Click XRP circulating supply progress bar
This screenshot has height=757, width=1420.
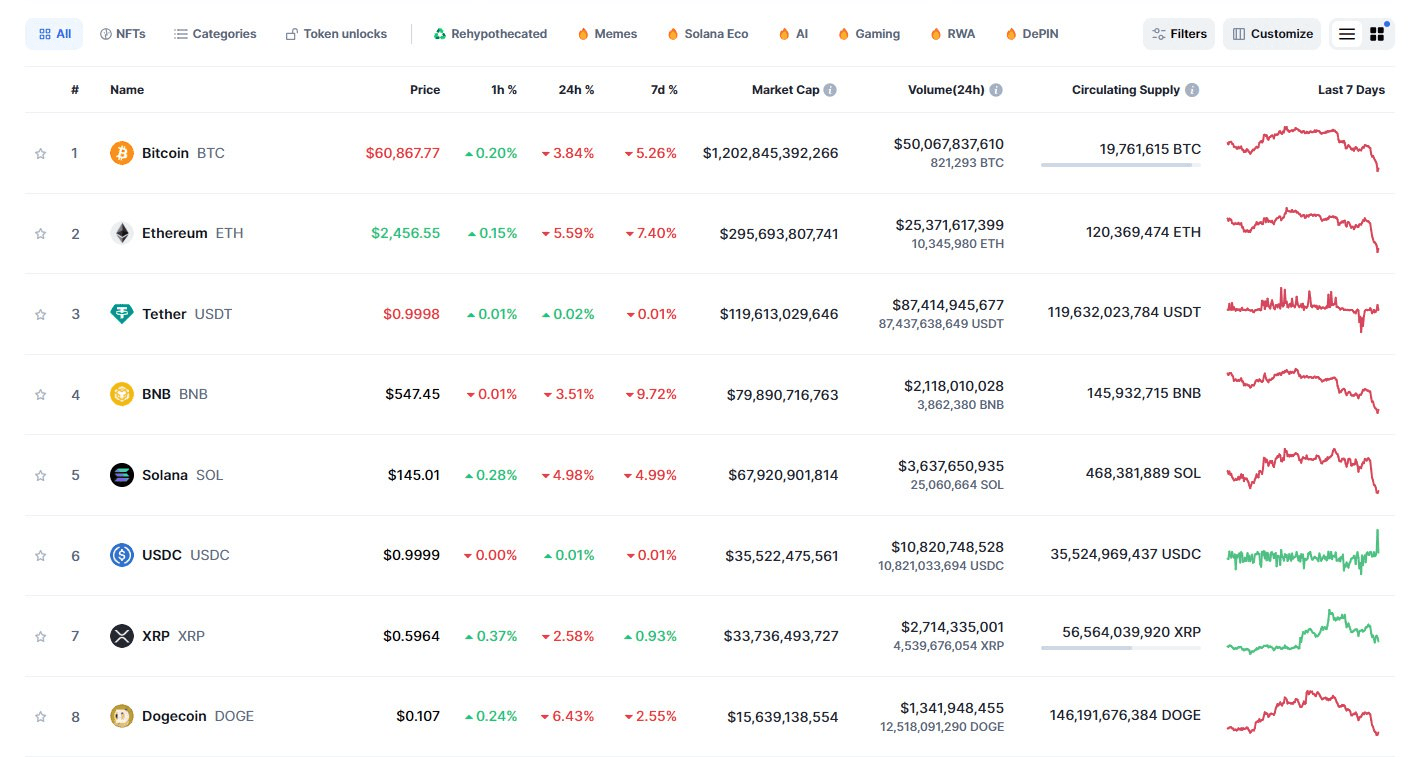click(x=1121, y=648)
